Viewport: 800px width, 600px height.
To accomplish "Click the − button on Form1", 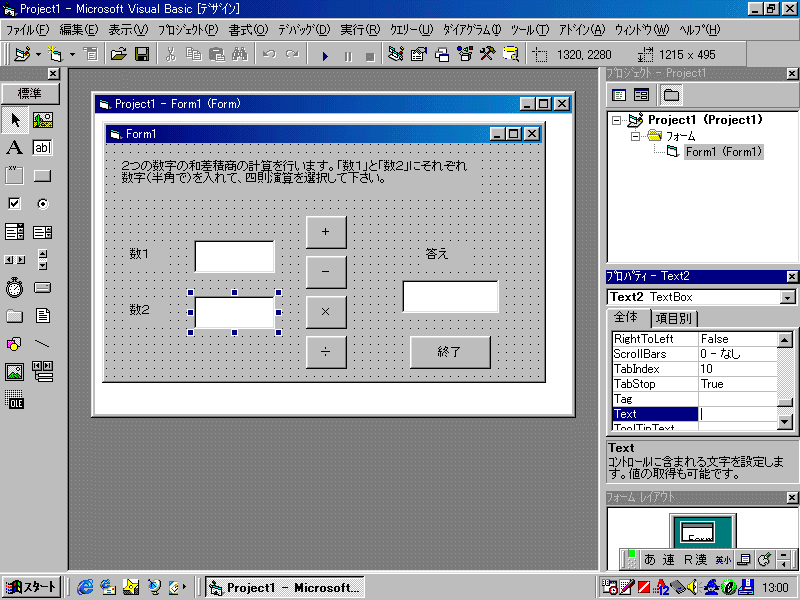I will coord(326,272).
